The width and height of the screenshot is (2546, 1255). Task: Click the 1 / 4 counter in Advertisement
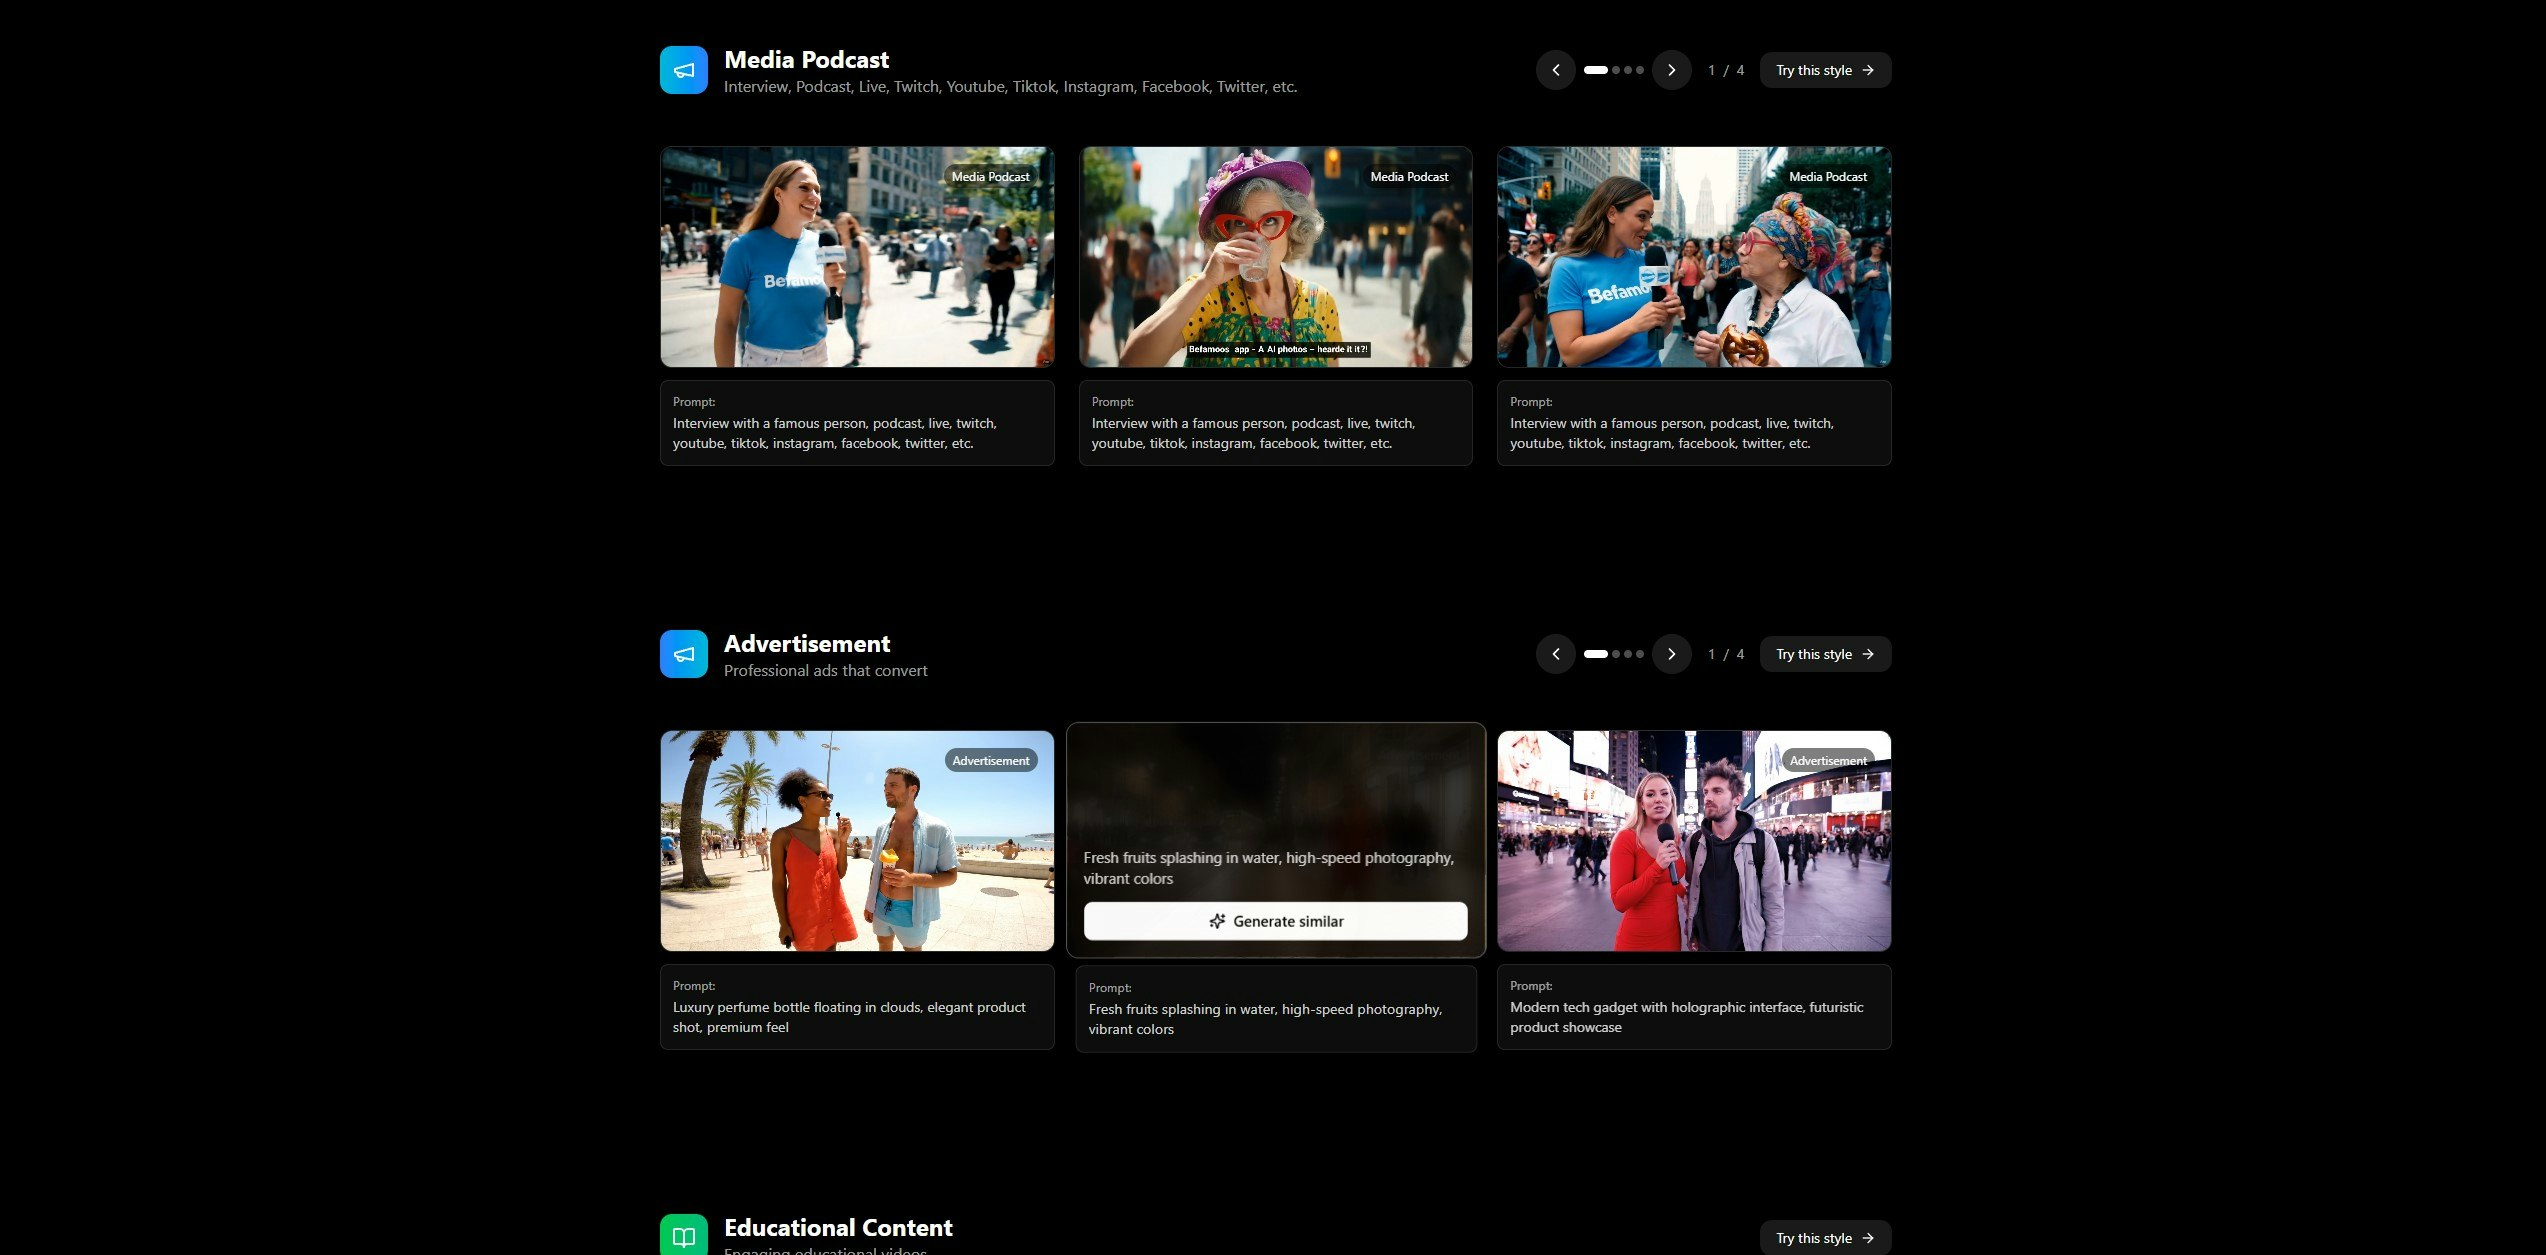1726,654
